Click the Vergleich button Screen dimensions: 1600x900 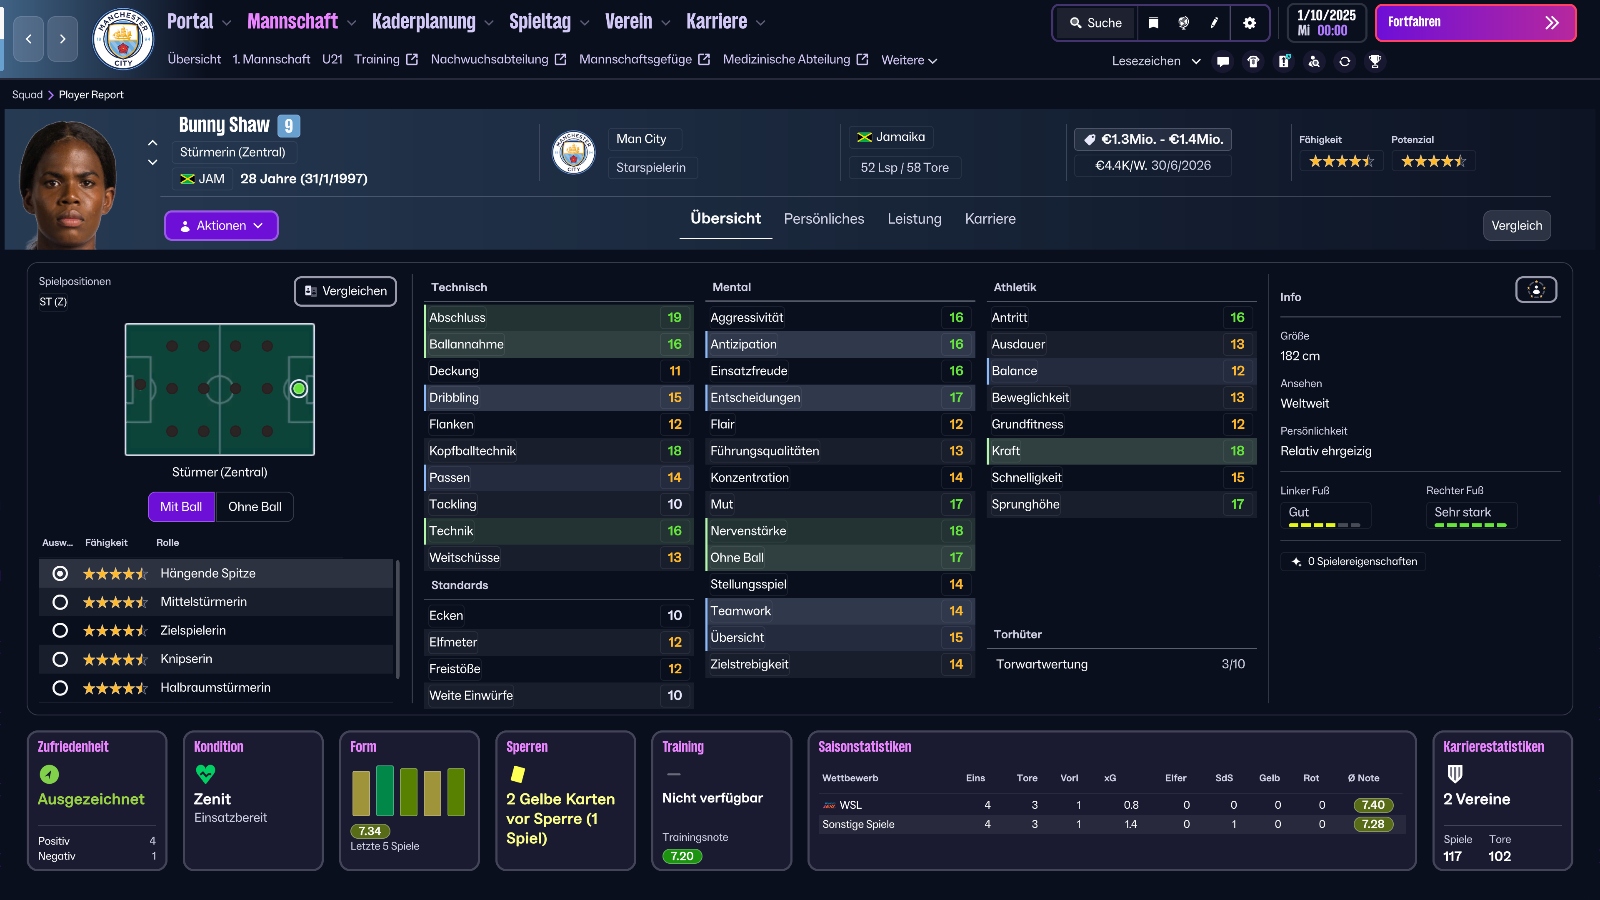pos(1517,226)
